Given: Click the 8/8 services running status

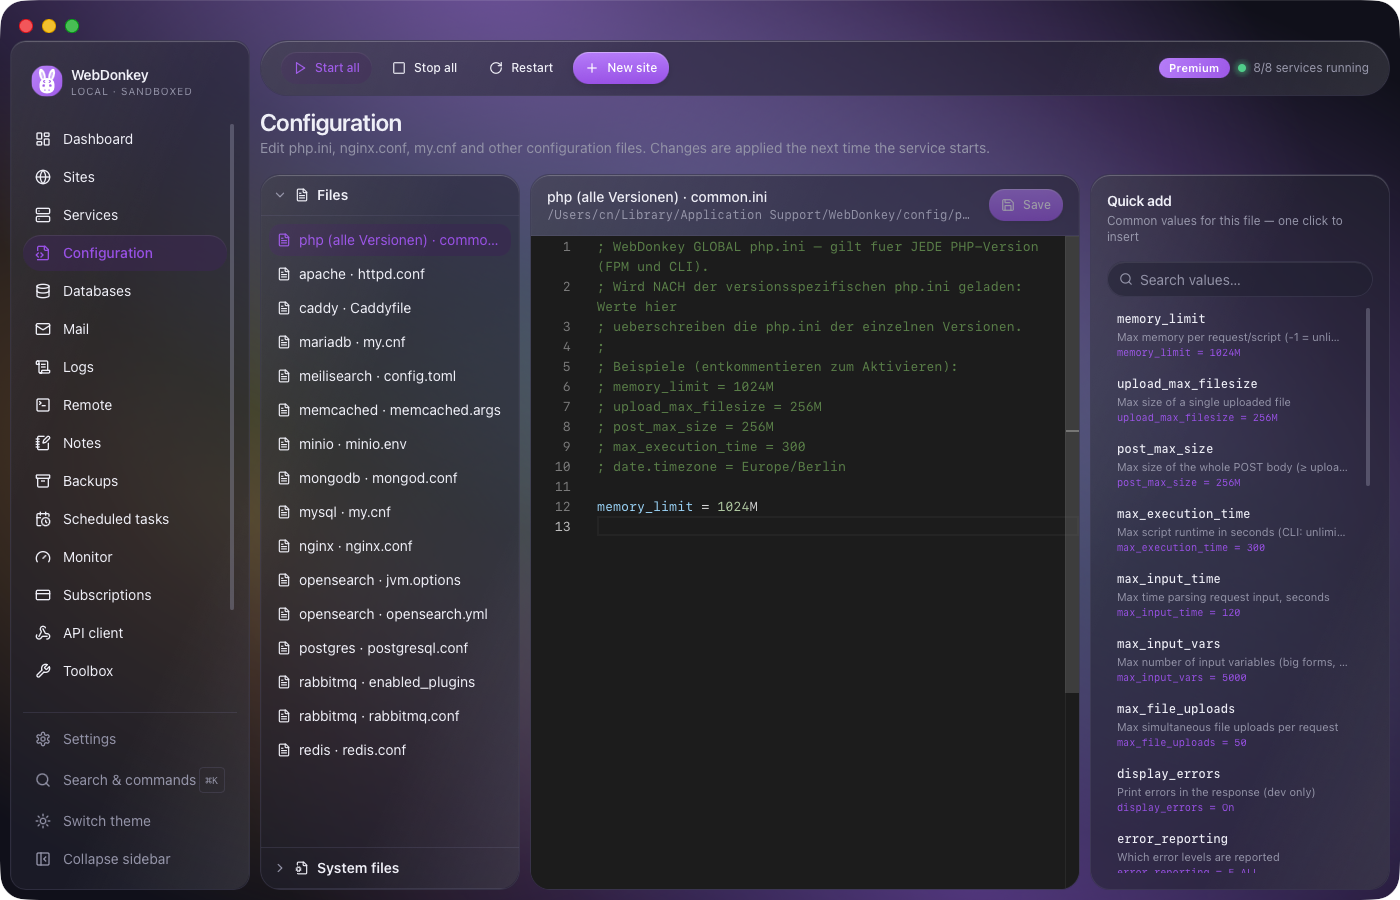Looking at the screenshot, I should tap(1303, 68).
